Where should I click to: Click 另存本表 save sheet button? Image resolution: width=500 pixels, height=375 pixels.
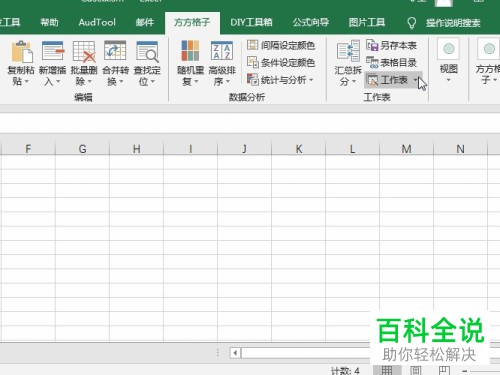coord(391,45)
